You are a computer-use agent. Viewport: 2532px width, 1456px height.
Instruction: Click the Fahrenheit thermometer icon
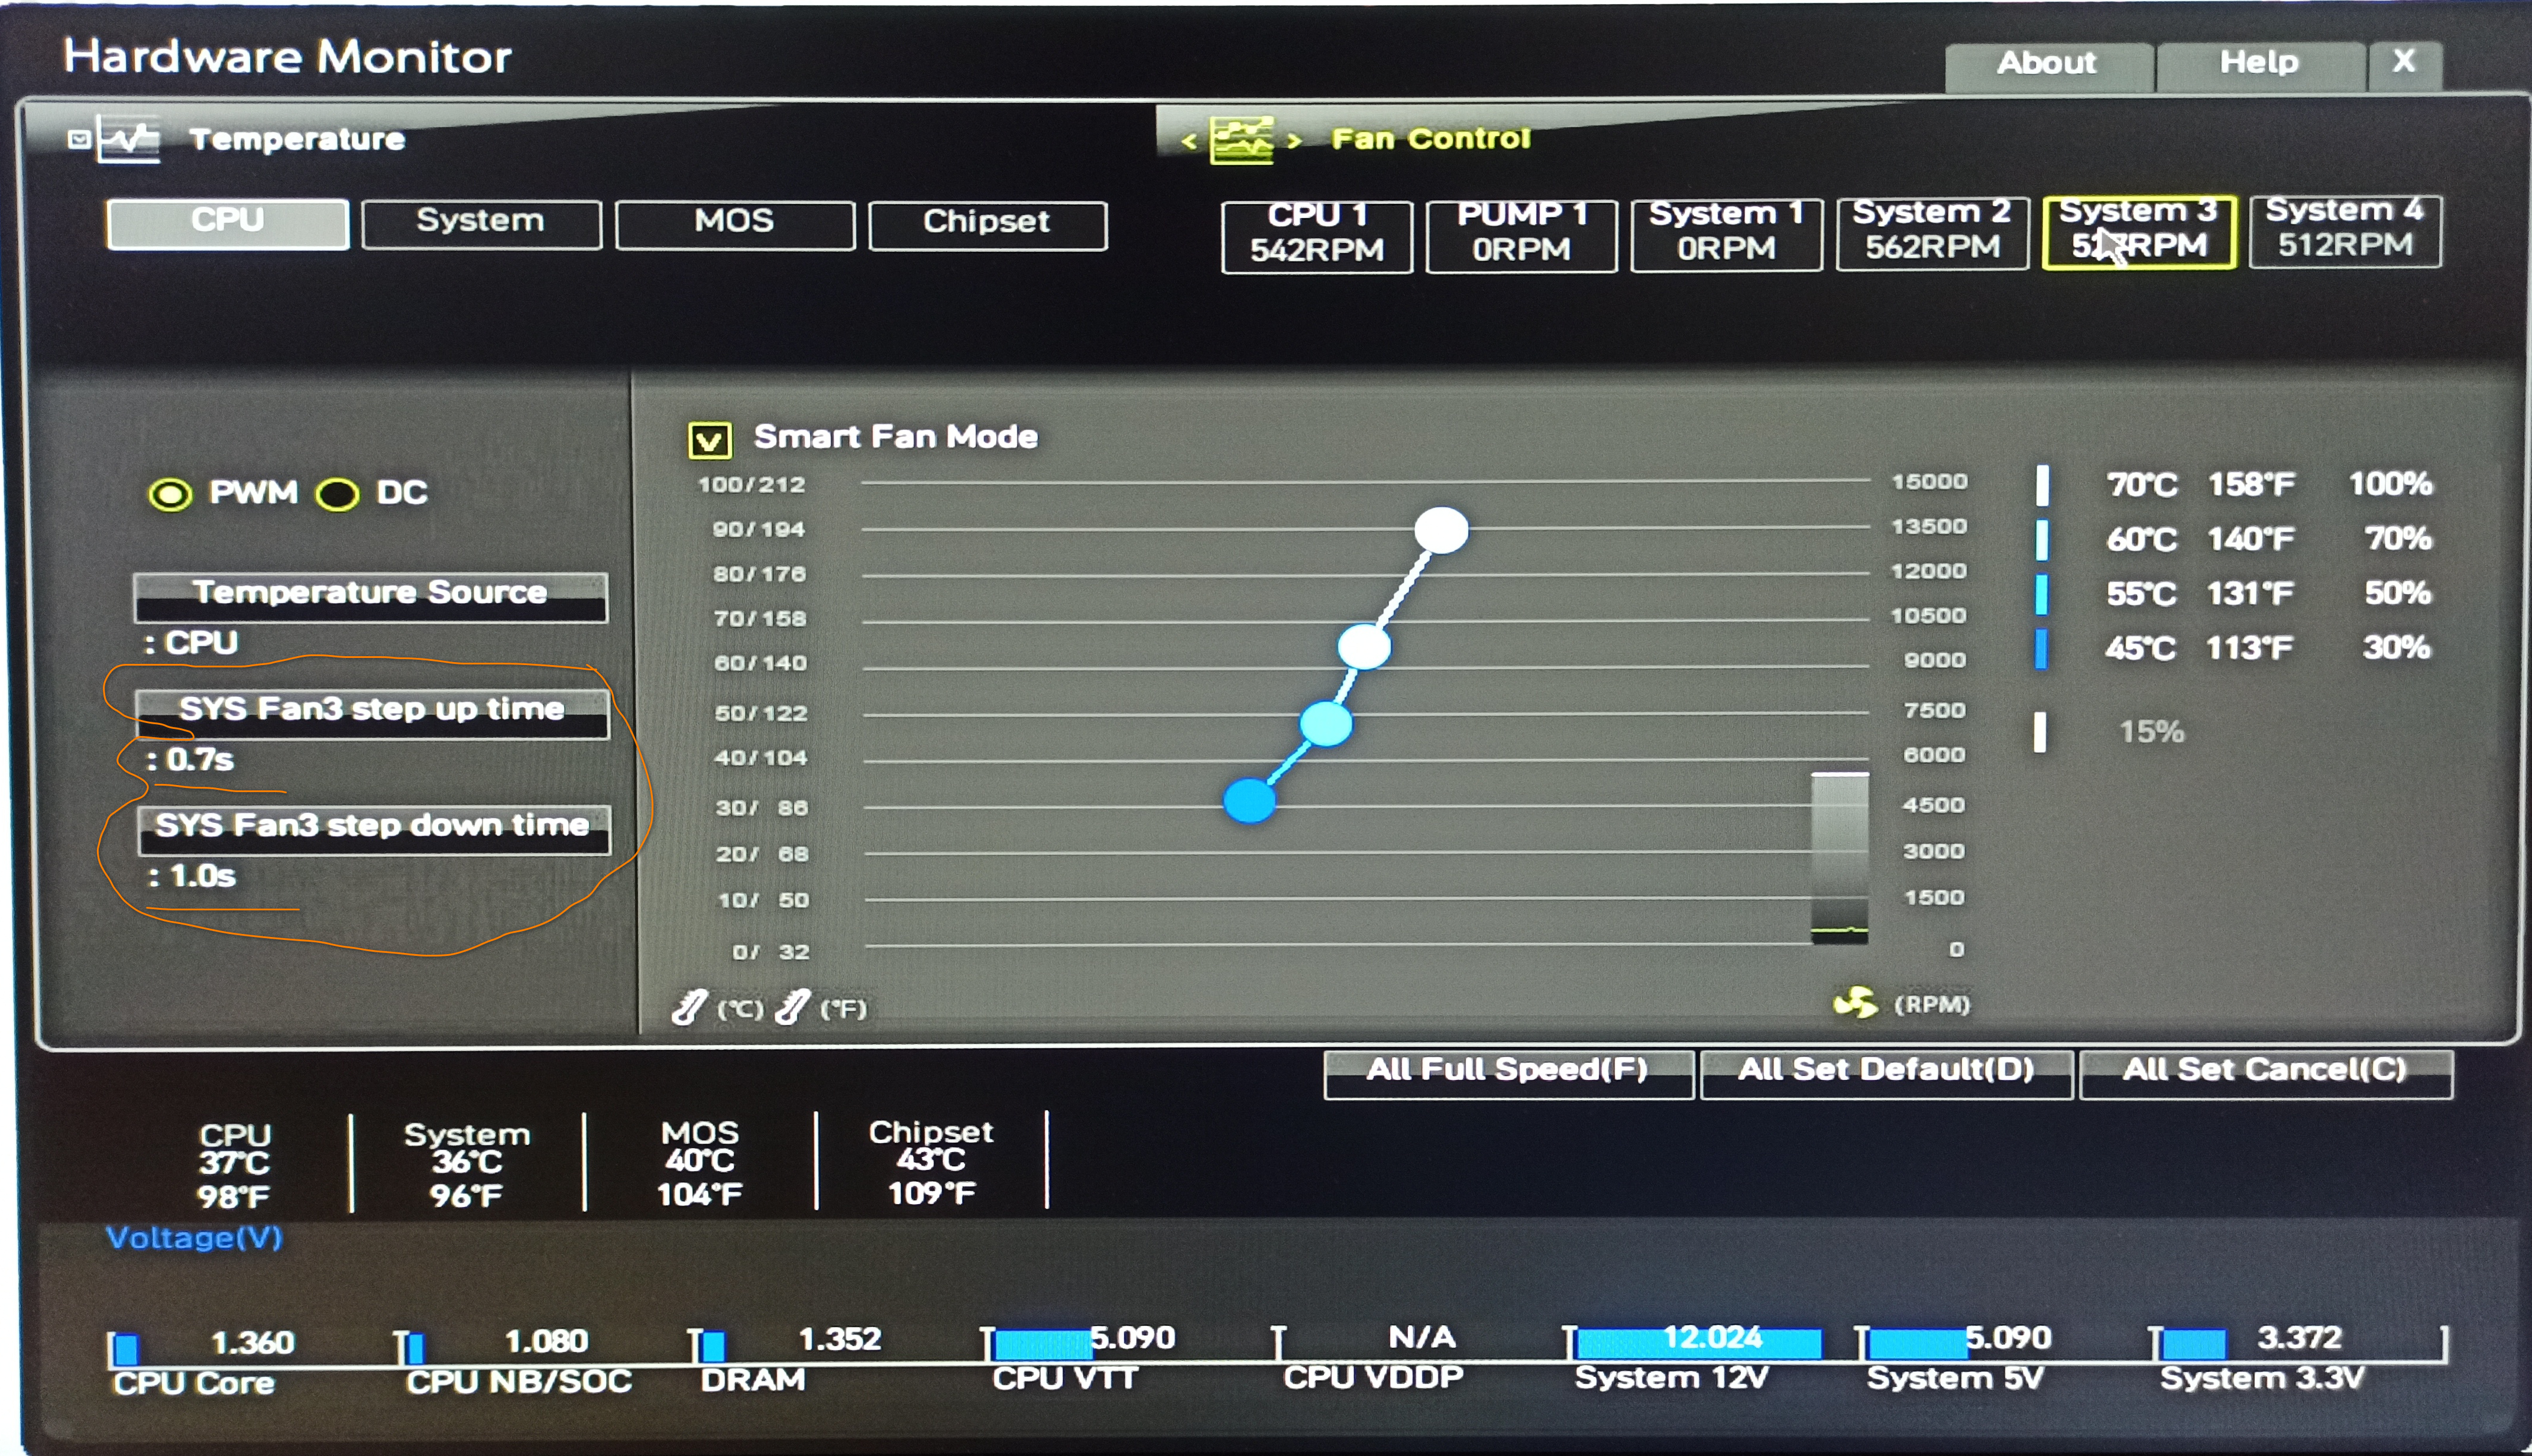[x=792, y=1007]
